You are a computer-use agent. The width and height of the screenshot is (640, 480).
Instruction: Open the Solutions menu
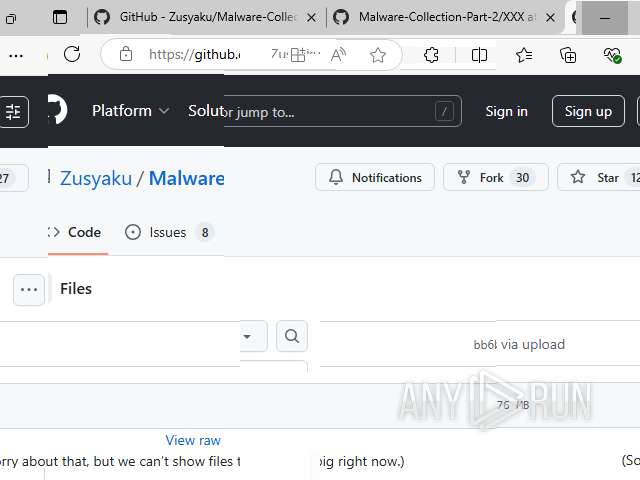206,111
